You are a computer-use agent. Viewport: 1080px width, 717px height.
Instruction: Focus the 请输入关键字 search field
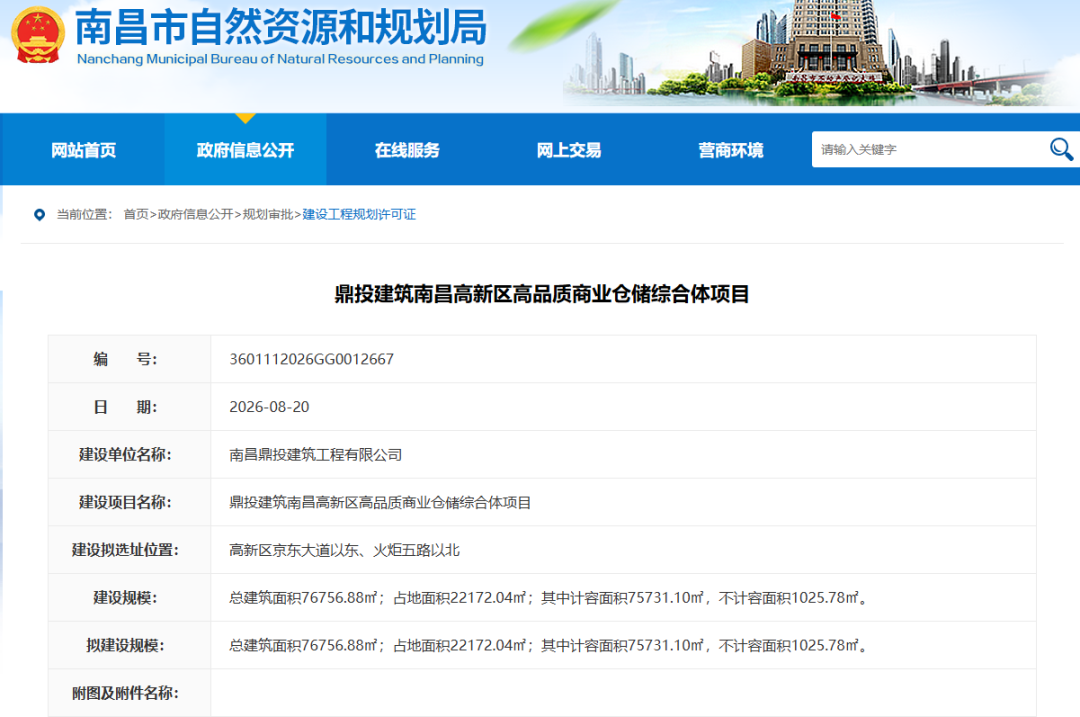(930, 149)
